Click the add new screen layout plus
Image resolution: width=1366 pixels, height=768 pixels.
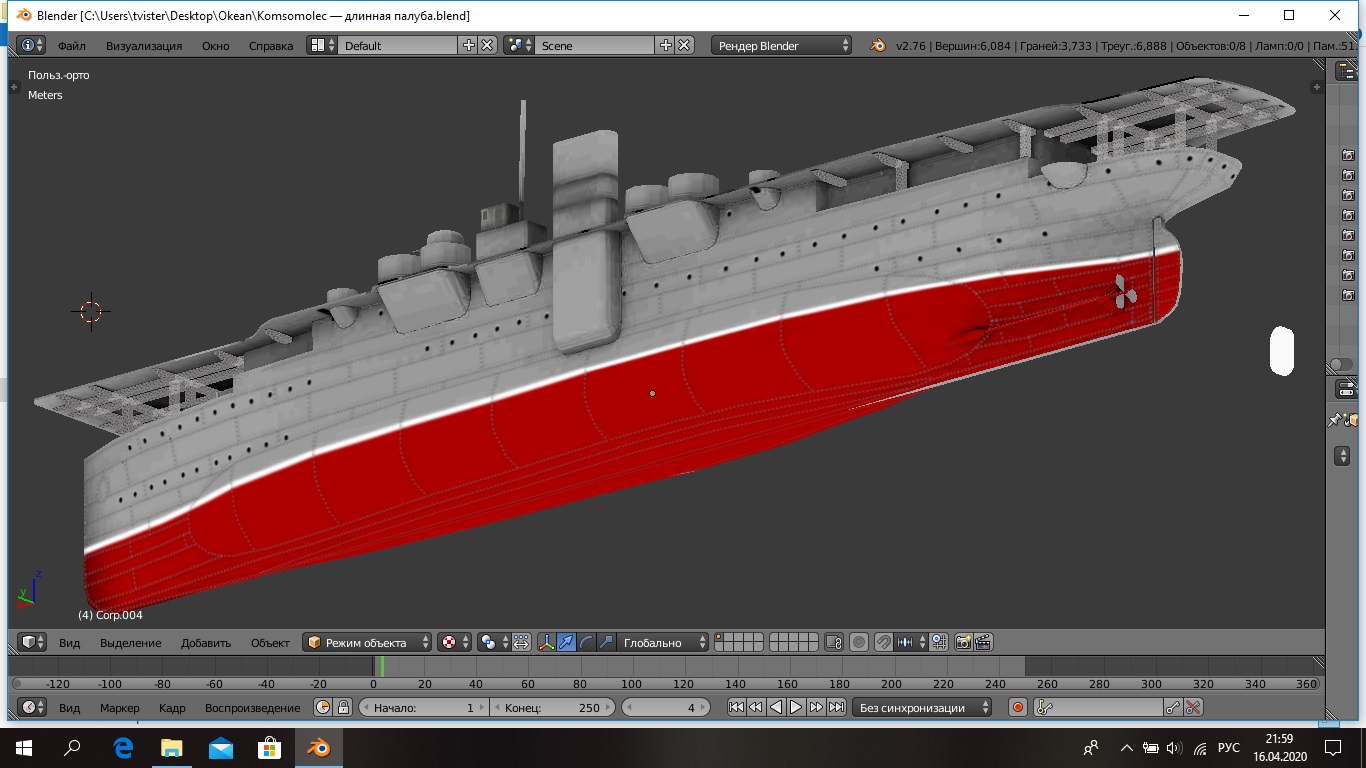468,46
